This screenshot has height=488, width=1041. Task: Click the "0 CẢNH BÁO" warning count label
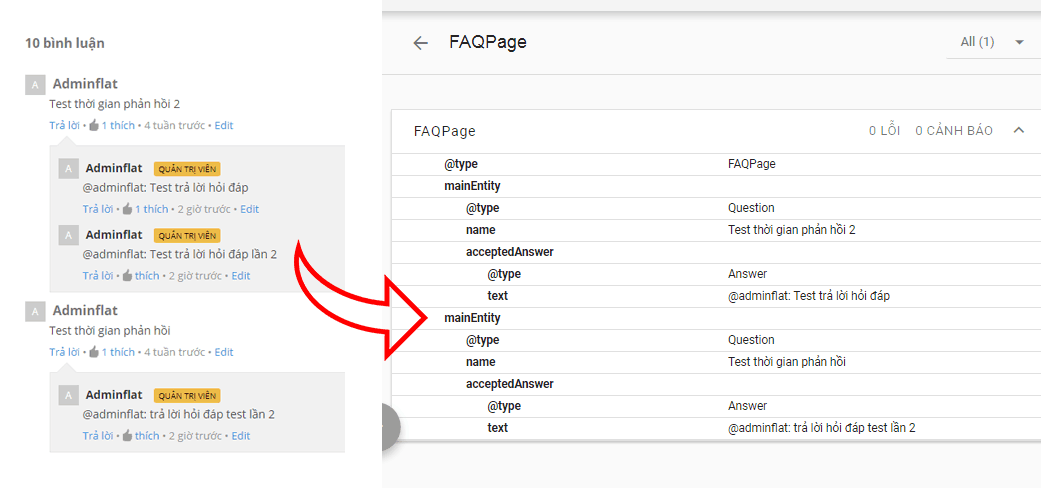tap(953, 131)
